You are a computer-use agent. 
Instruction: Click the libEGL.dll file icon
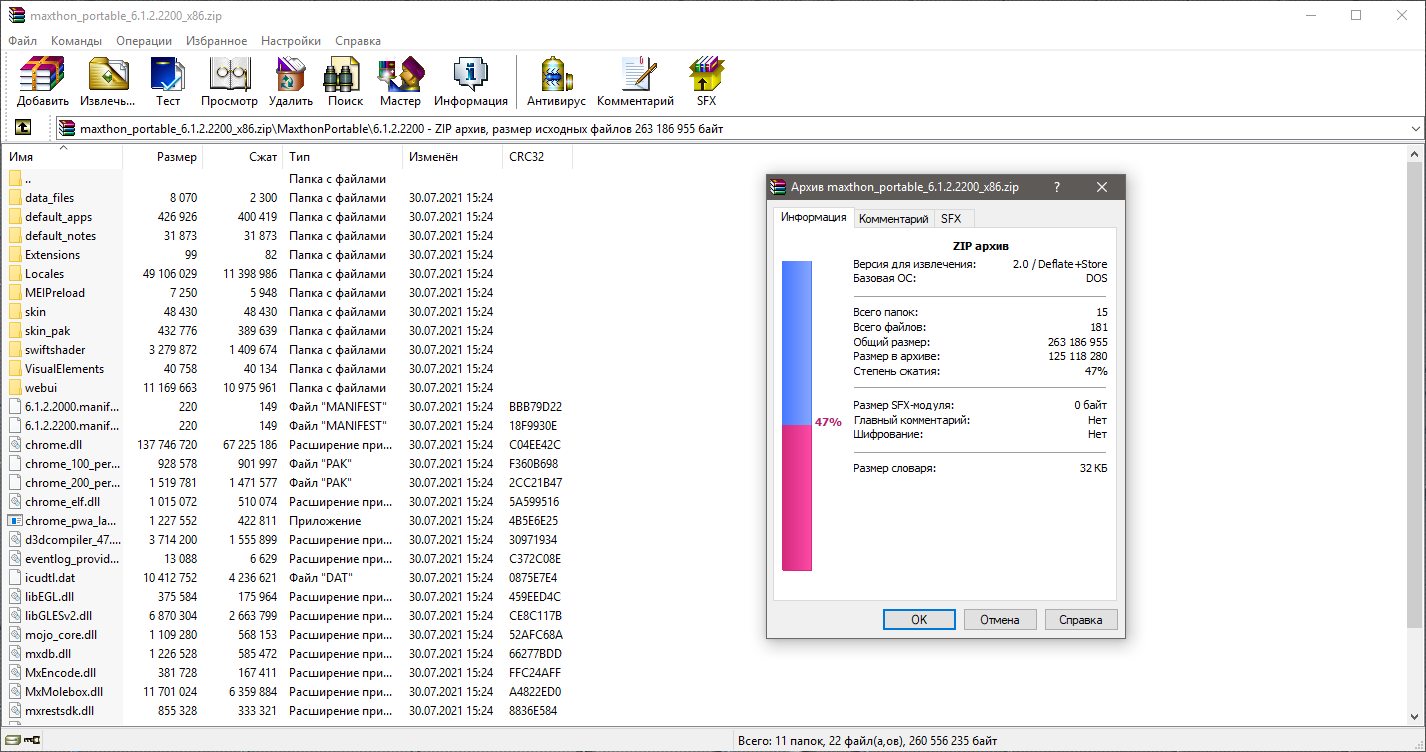click(x=15, y=597)
